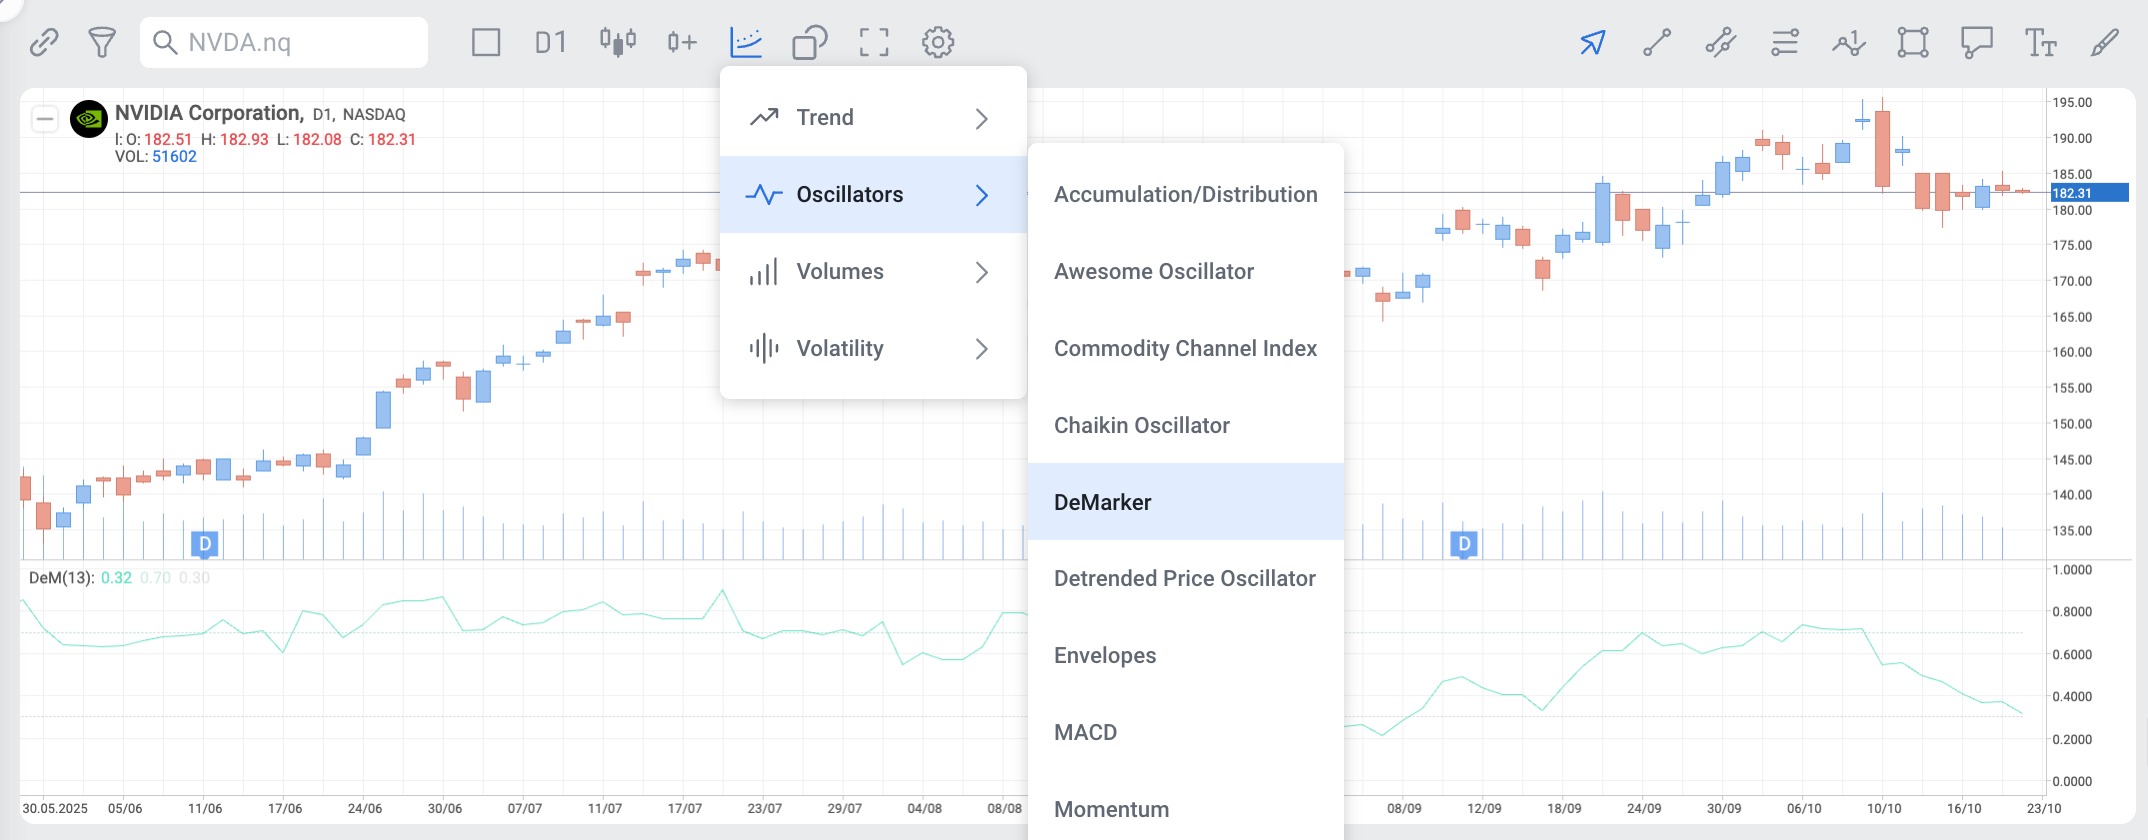Viewport: 2148px width, 840px height.
Task: Toggle the single chart layout square
Action: click(x=486, y=42)
